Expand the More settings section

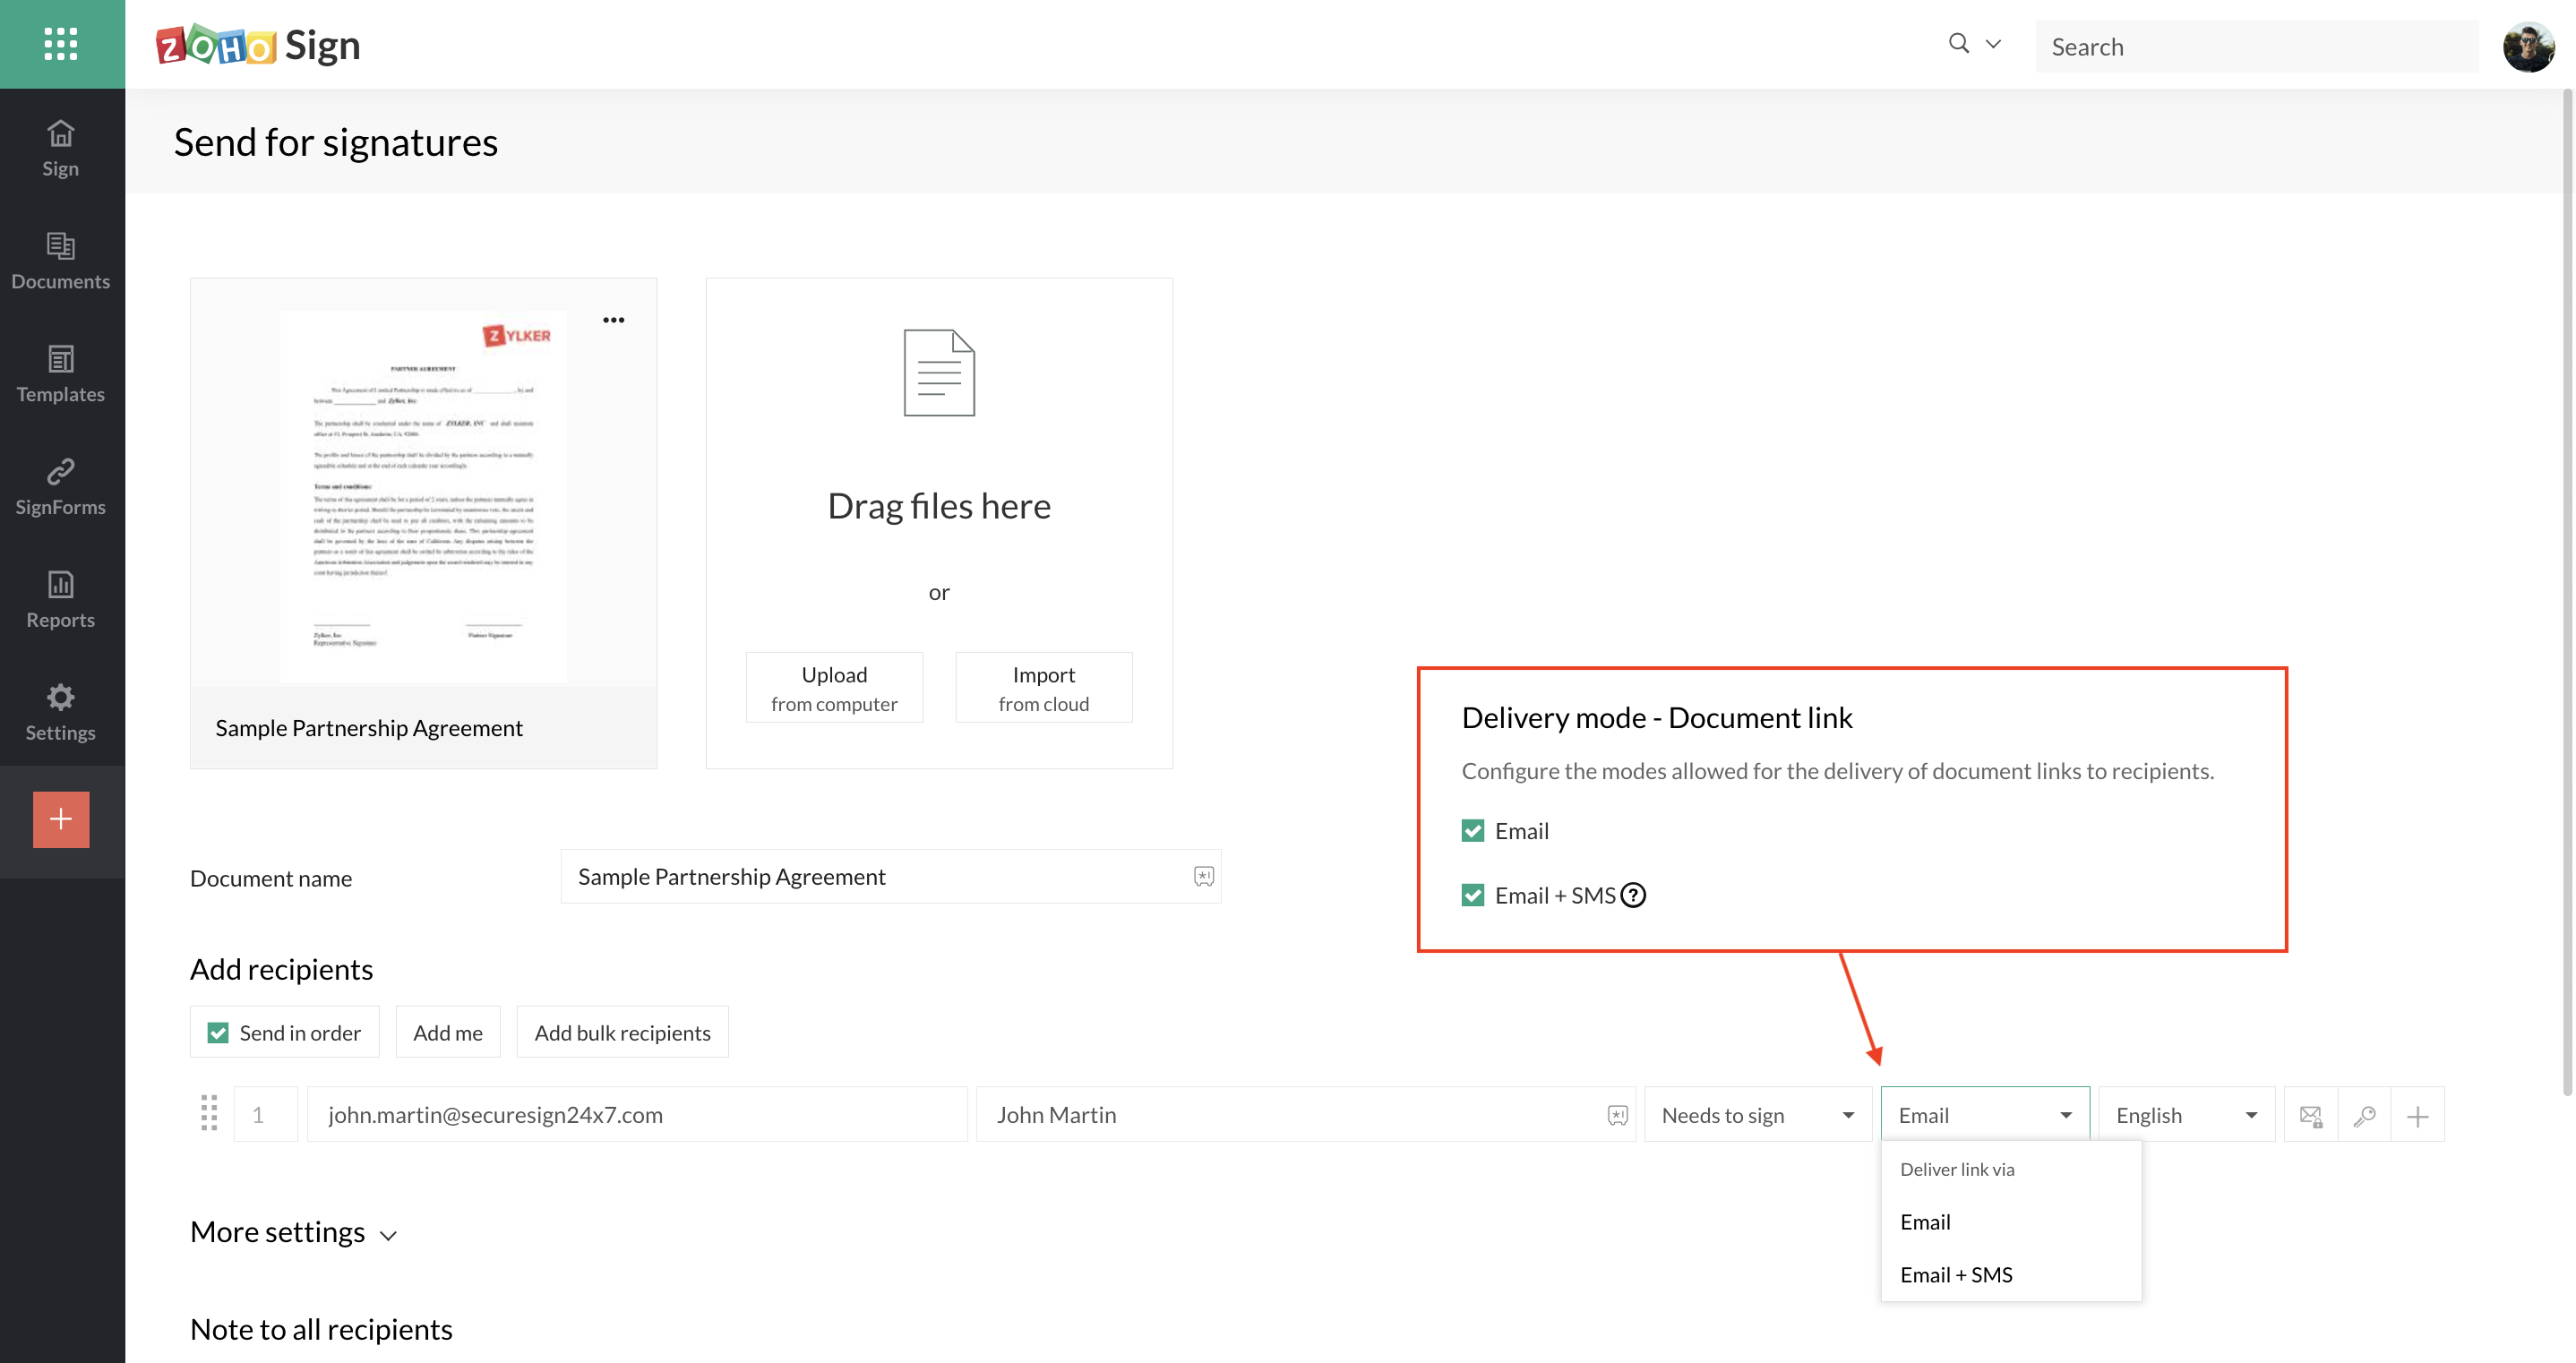(x=294, y=1233)
